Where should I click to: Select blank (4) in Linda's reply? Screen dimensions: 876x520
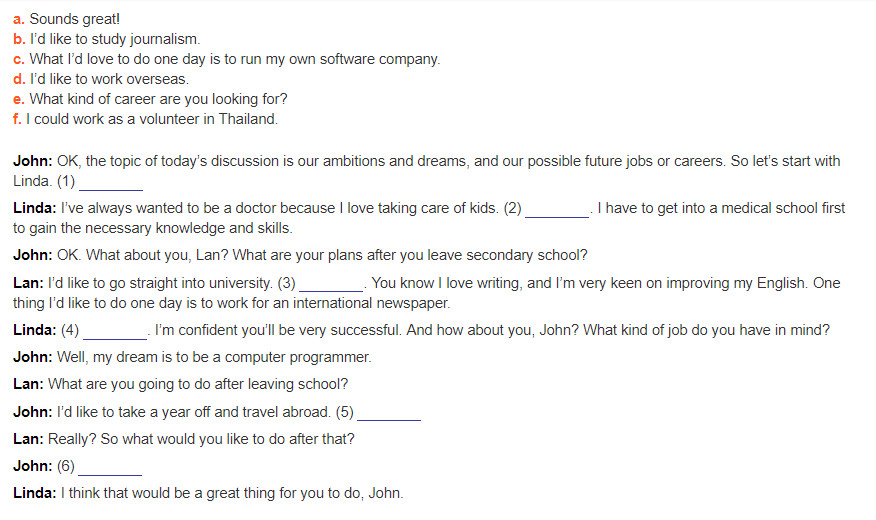pyautogui.click(x=115, y=332)
